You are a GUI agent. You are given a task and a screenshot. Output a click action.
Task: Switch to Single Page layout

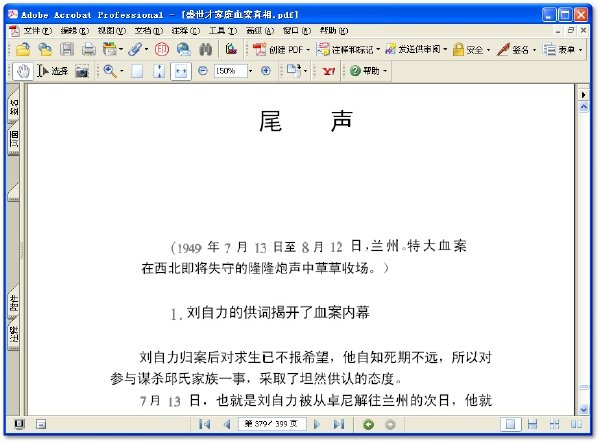tap(510, 424)
